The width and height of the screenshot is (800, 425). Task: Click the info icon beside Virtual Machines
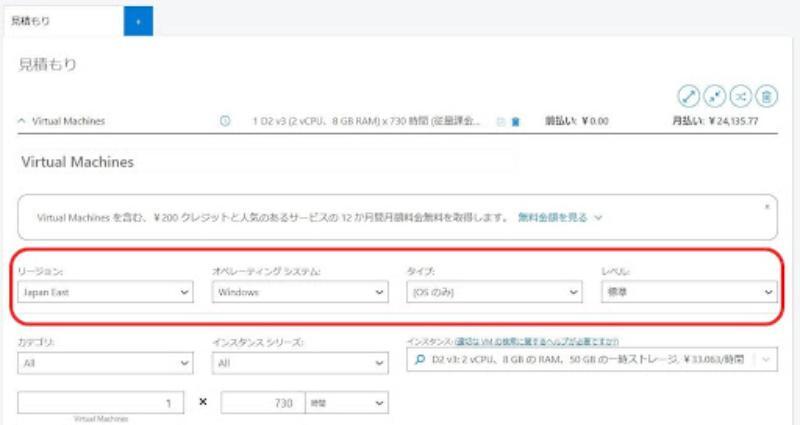point(225,121)
